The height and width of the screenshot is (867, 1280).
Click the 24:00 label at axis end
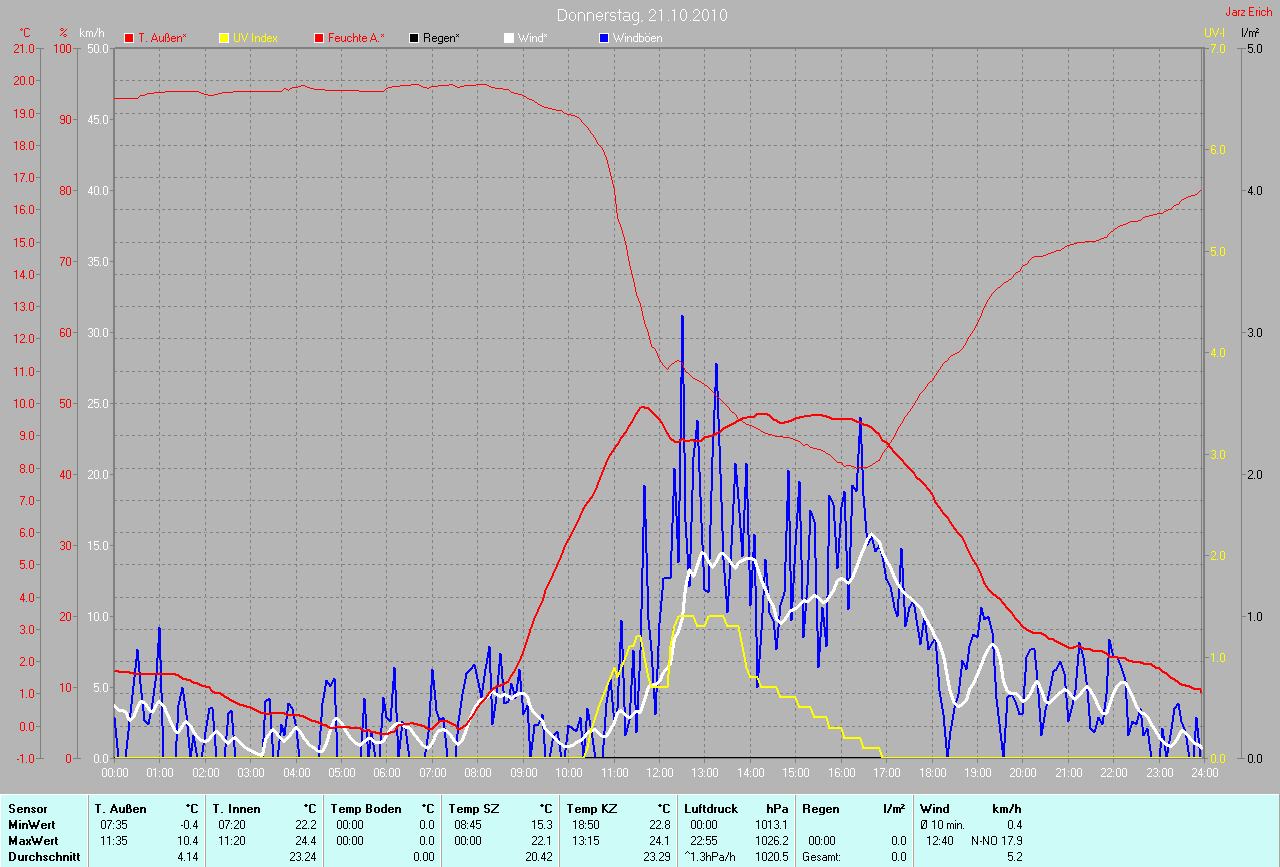[1204, 773]
